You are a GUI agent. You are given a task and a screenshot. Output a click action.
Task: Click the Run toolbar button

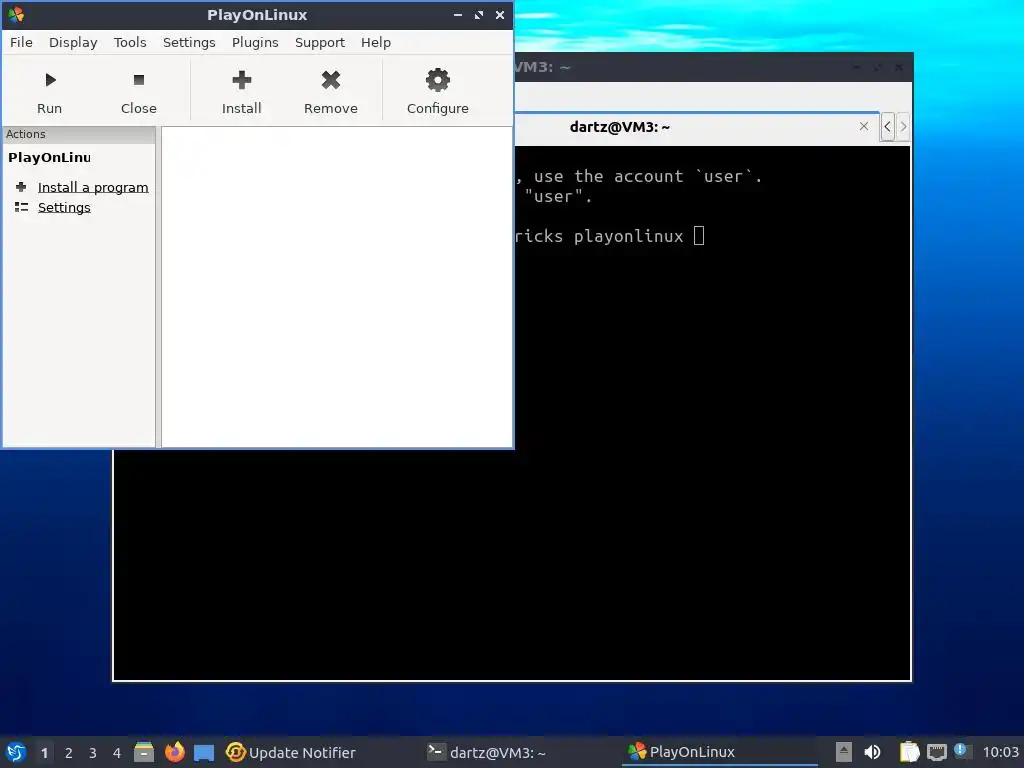49,92
